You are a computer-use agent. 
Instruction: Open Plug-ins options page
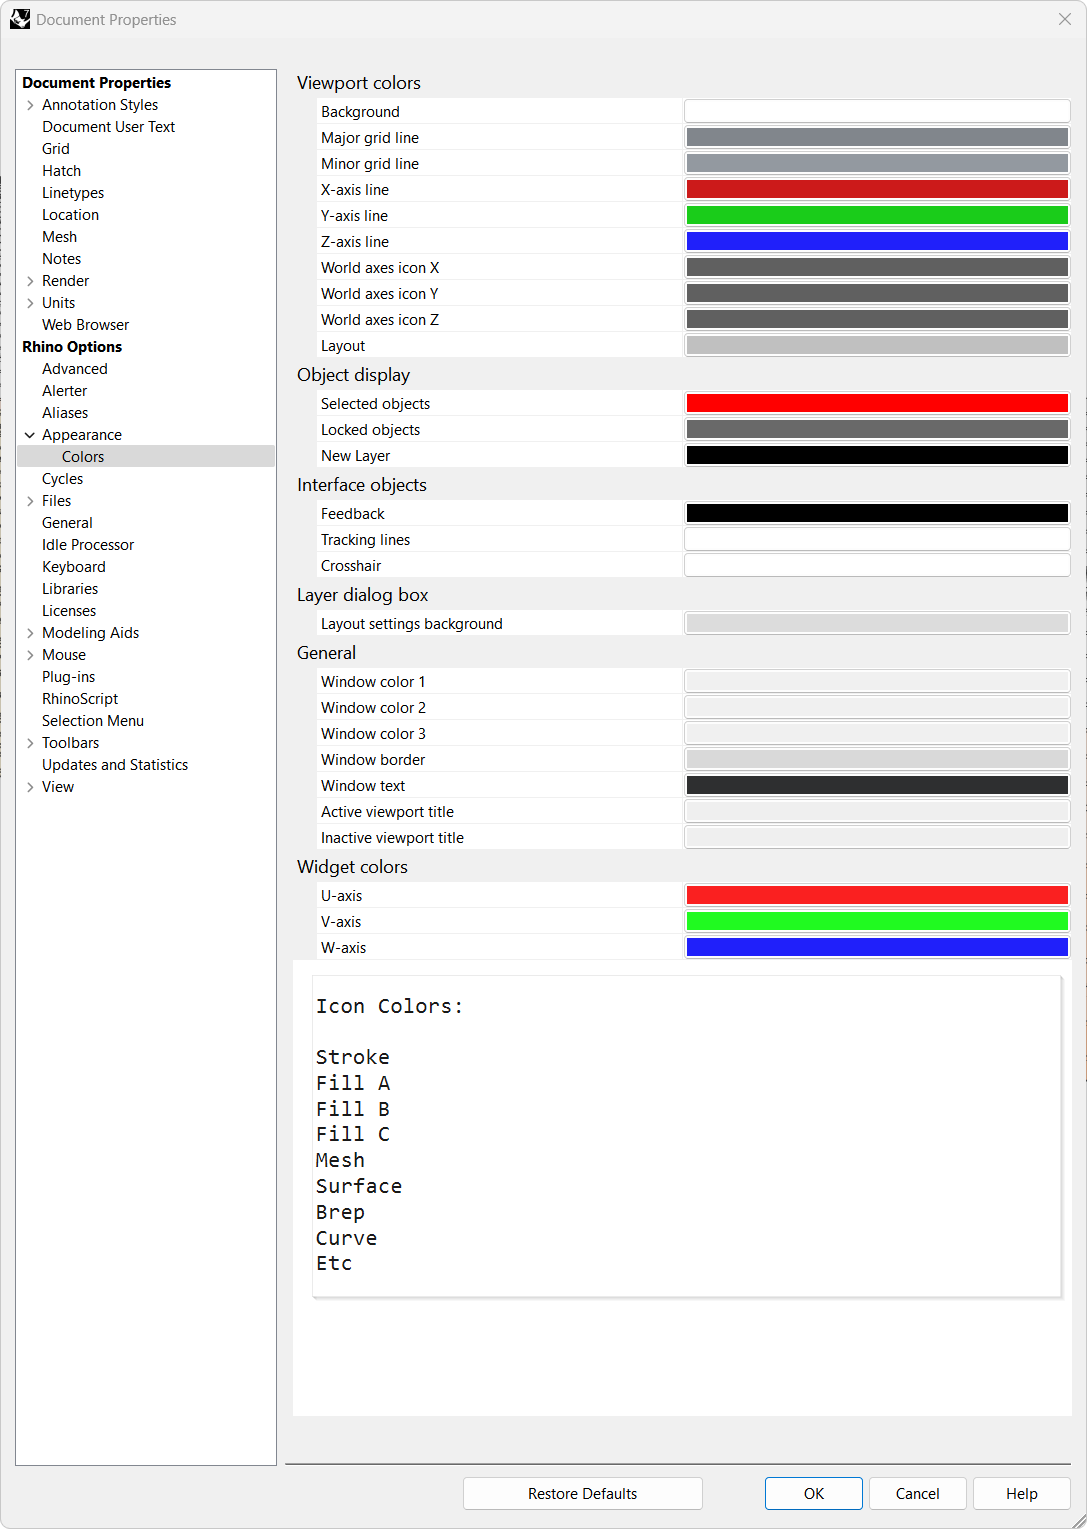tap(68, 677)
